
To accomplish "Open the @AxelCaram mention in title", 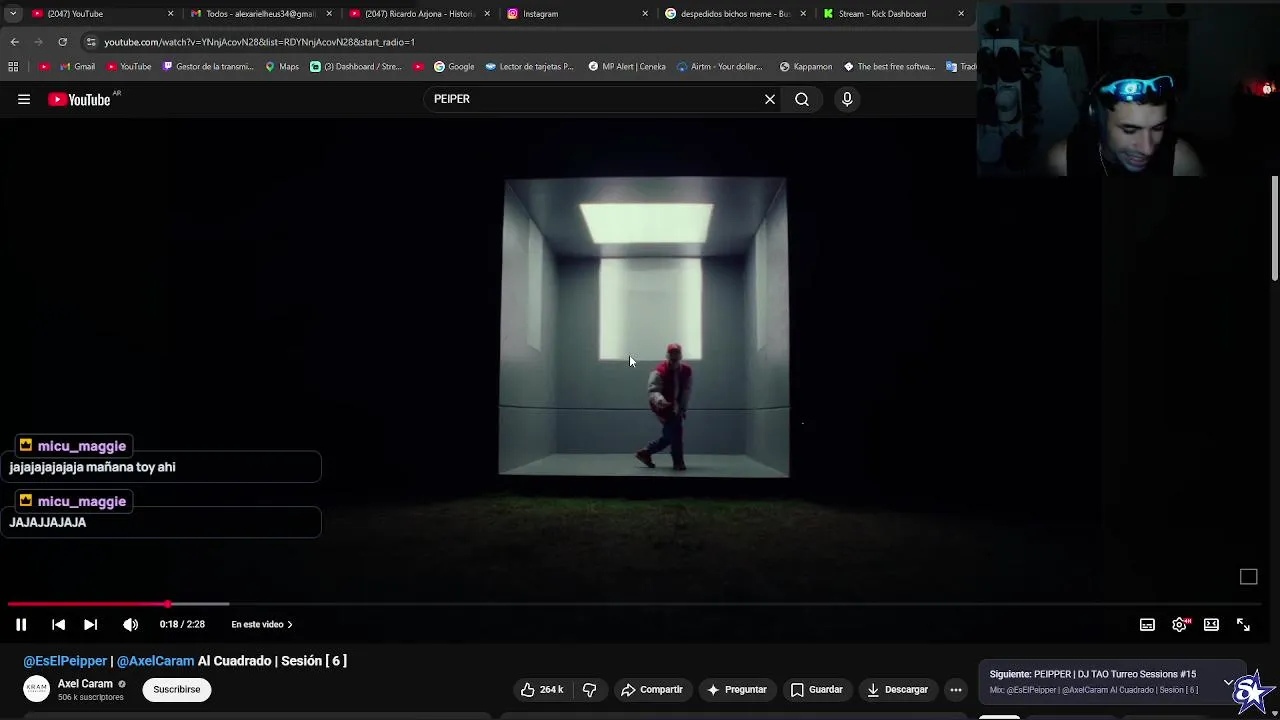I will click(x=155, y=661).
